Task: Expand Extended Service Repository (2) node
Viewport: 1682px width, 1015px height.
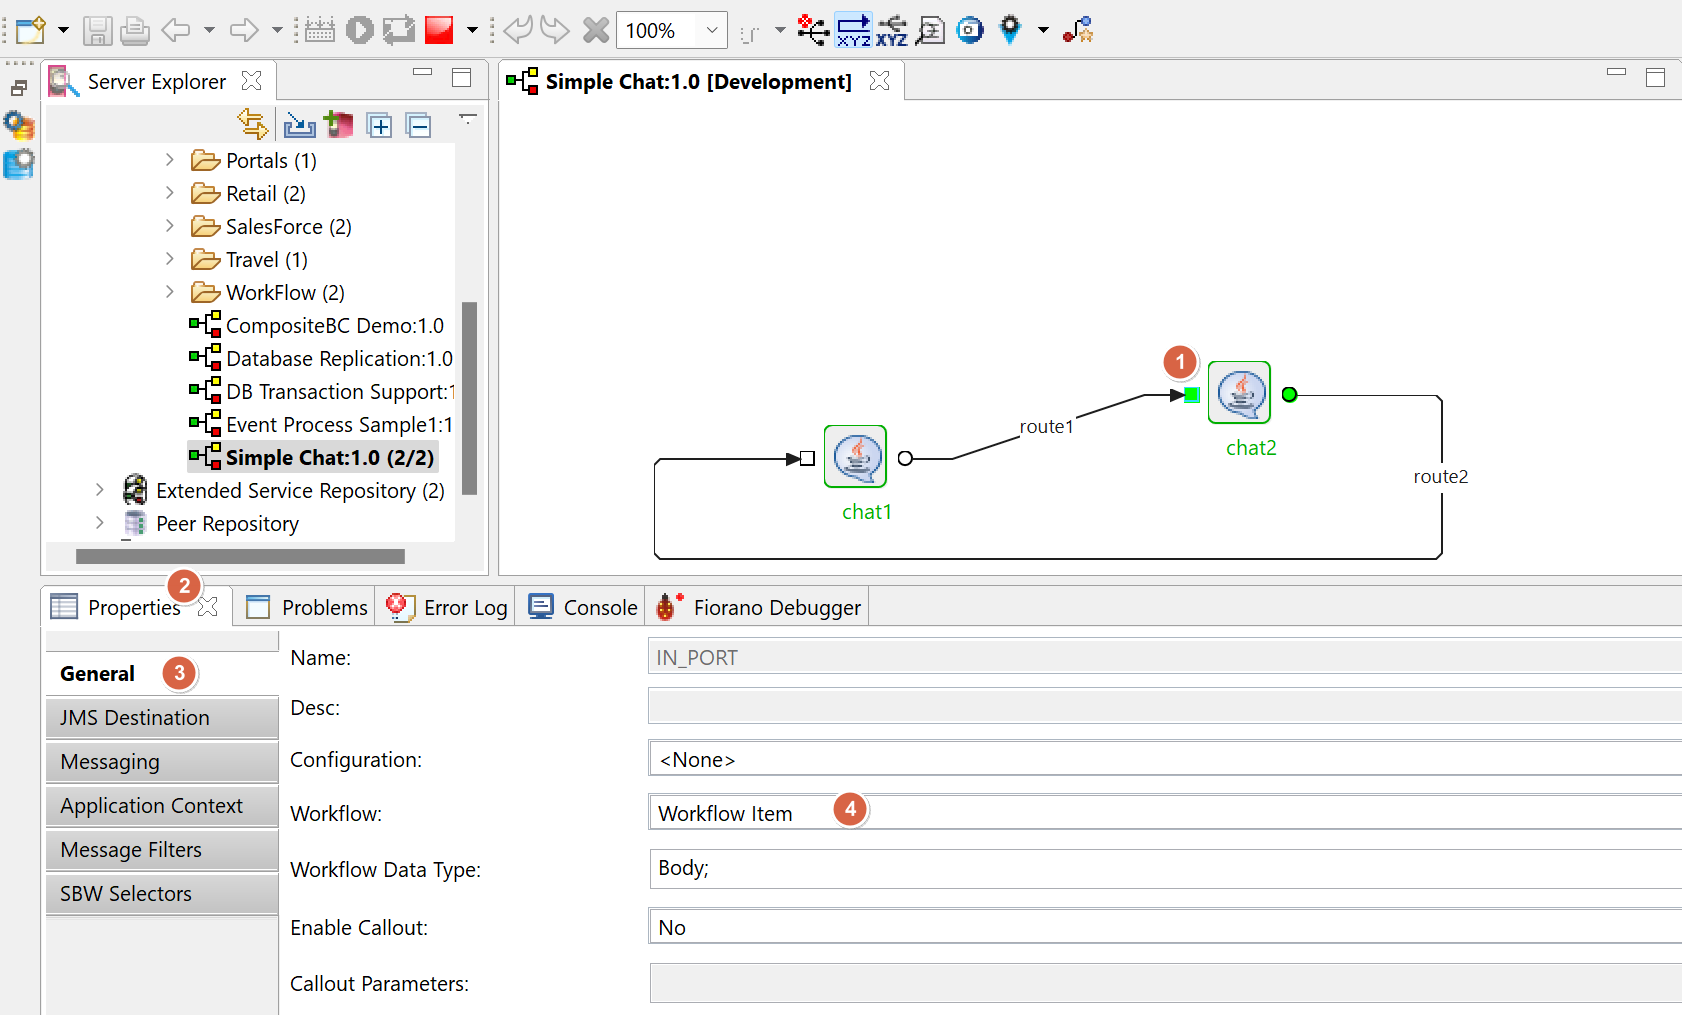Action: pos(100,490)
